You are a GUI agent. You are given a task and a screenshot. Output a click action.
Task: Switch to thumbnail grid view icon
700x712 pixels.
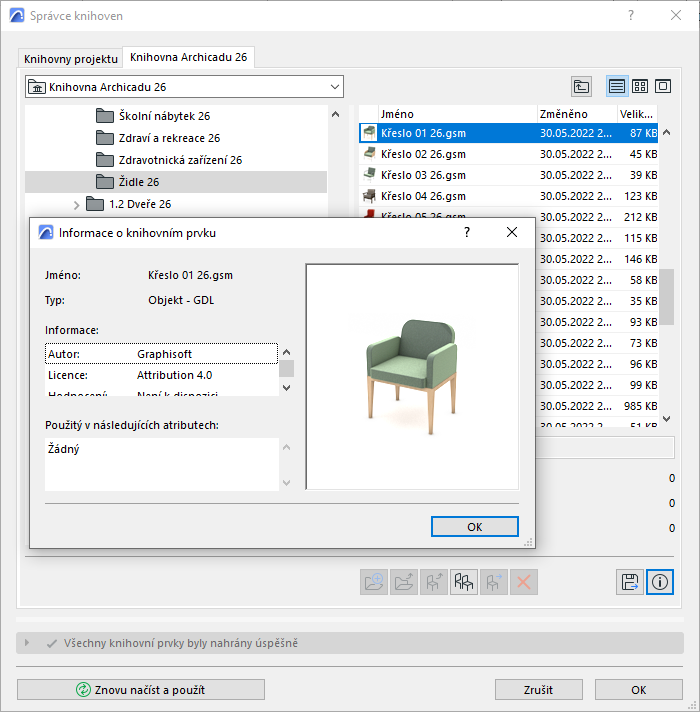[x=640, y=86]
